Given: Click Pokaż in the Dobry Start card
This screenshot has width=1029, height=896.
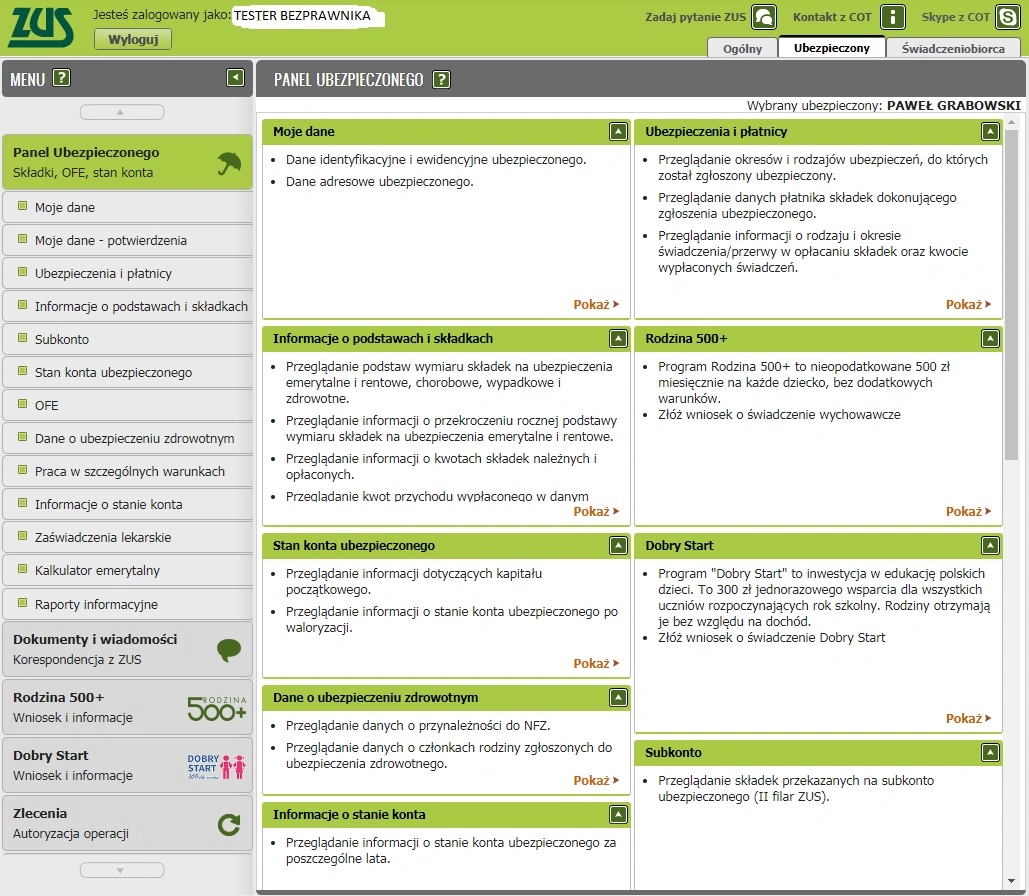Looking at the screenshot, I should pos(969,718).
